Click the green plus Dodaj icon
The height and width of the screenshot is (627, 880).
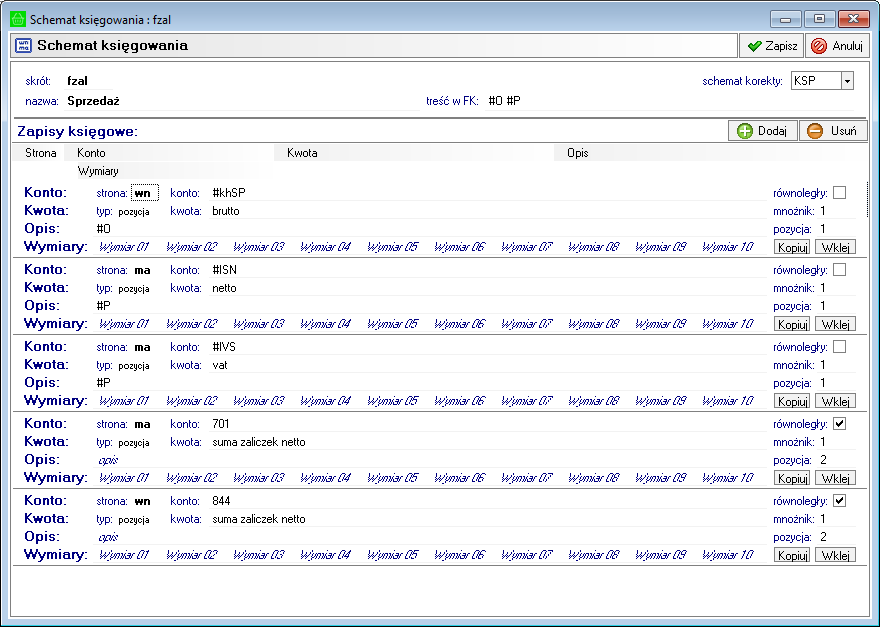tap(745, 131)
